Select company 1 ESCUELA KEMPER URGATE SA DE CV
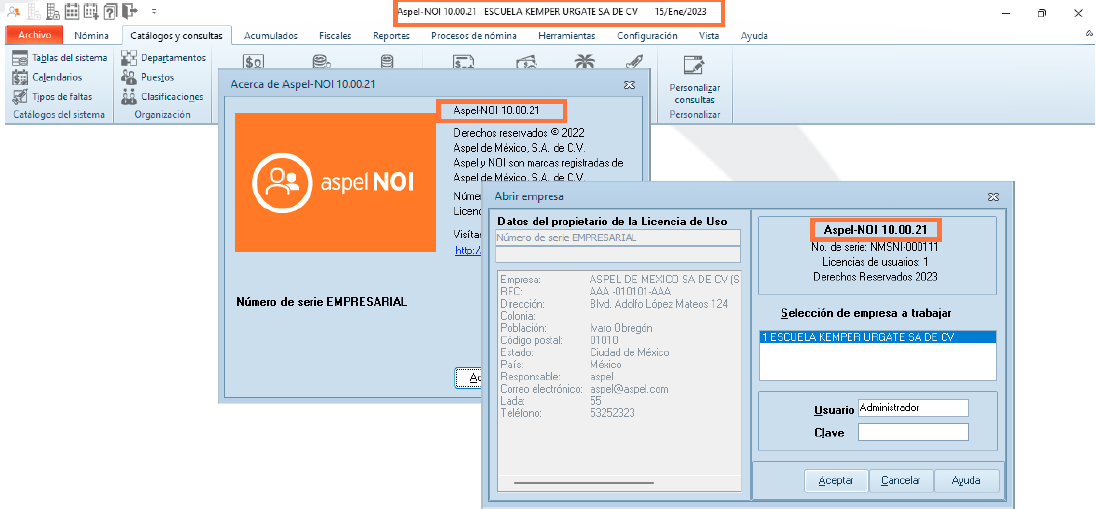This screenshot has width=1096, height=509. coord(878,337)
